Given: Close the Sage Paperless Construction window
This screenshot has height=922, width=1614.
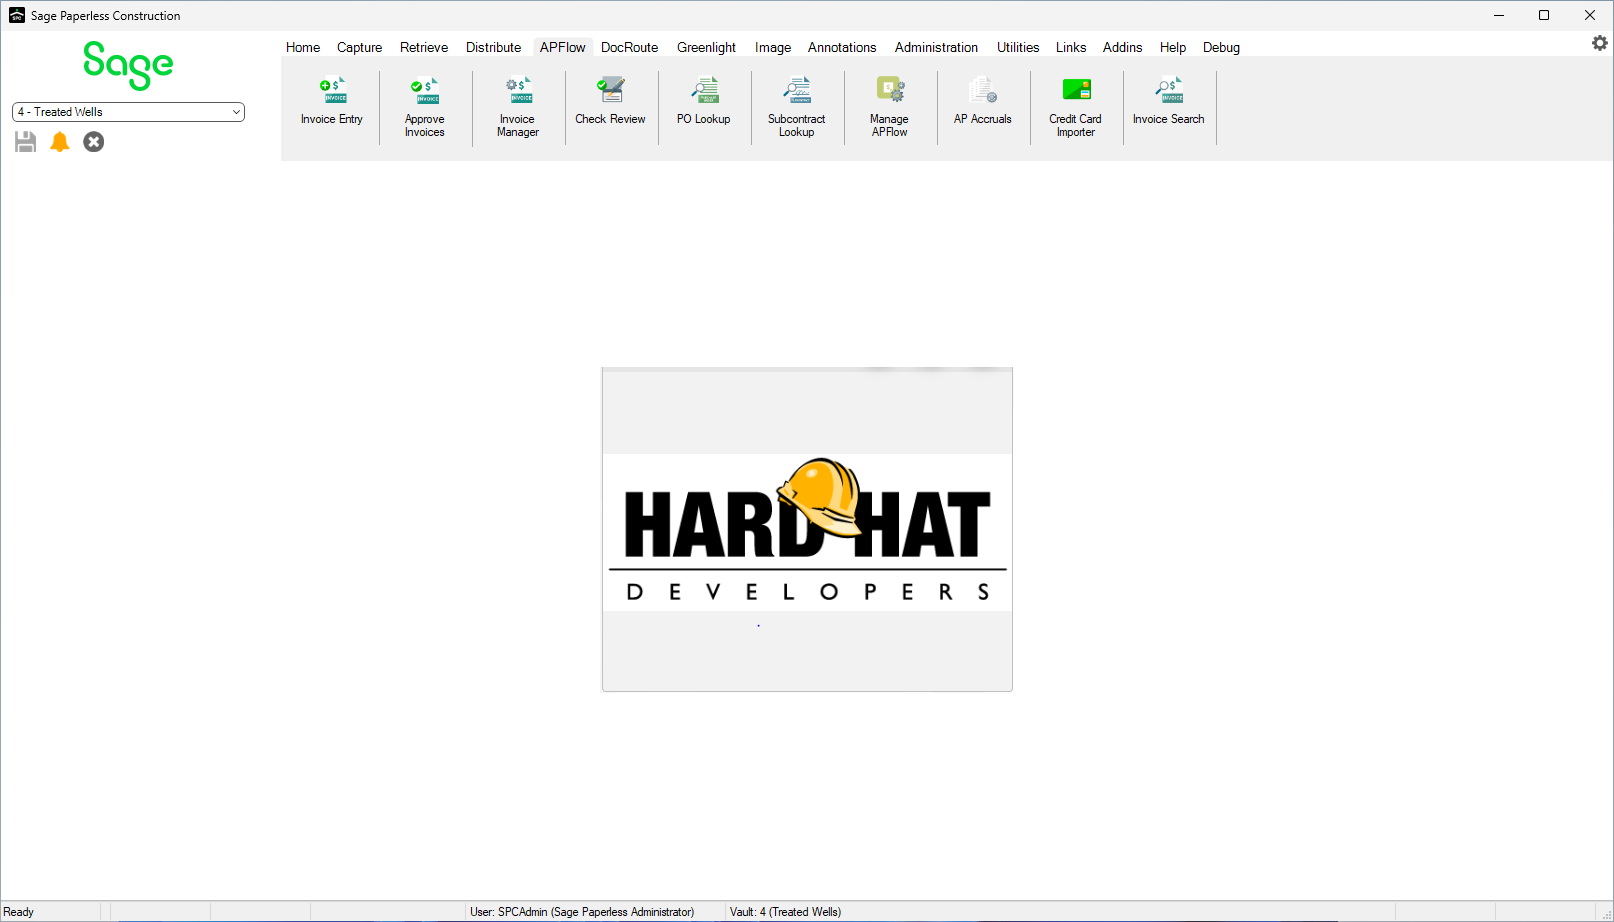Looking at the screenshot, I should (x=1590, y=15).
